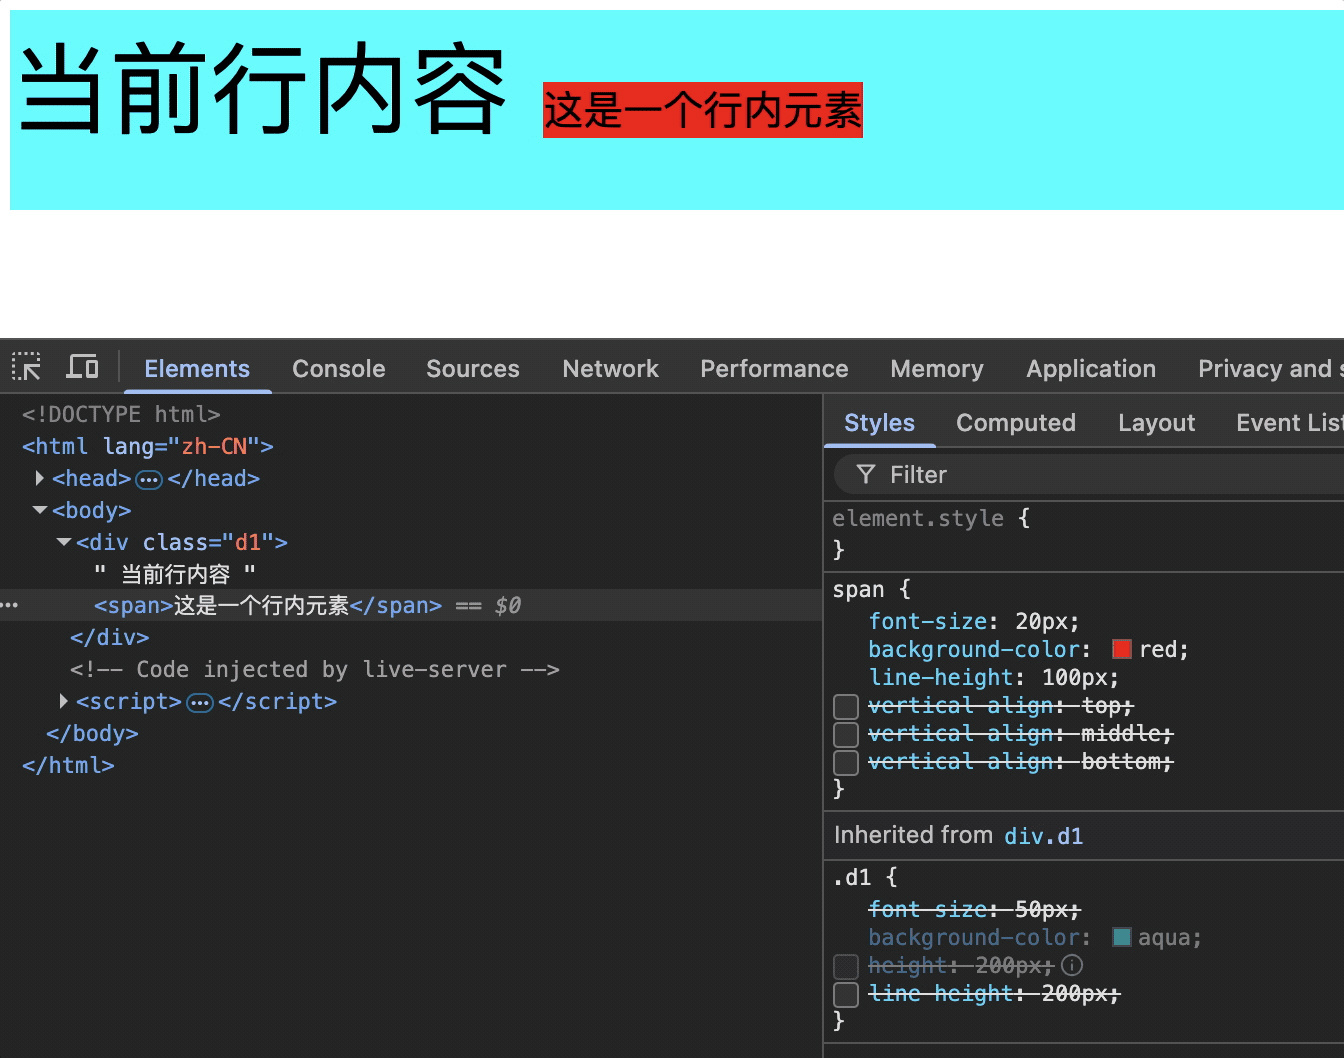Screen dimensions: 1344x1058
Task: Open the Privacy and security tab
Action: tap(1271, 368)
